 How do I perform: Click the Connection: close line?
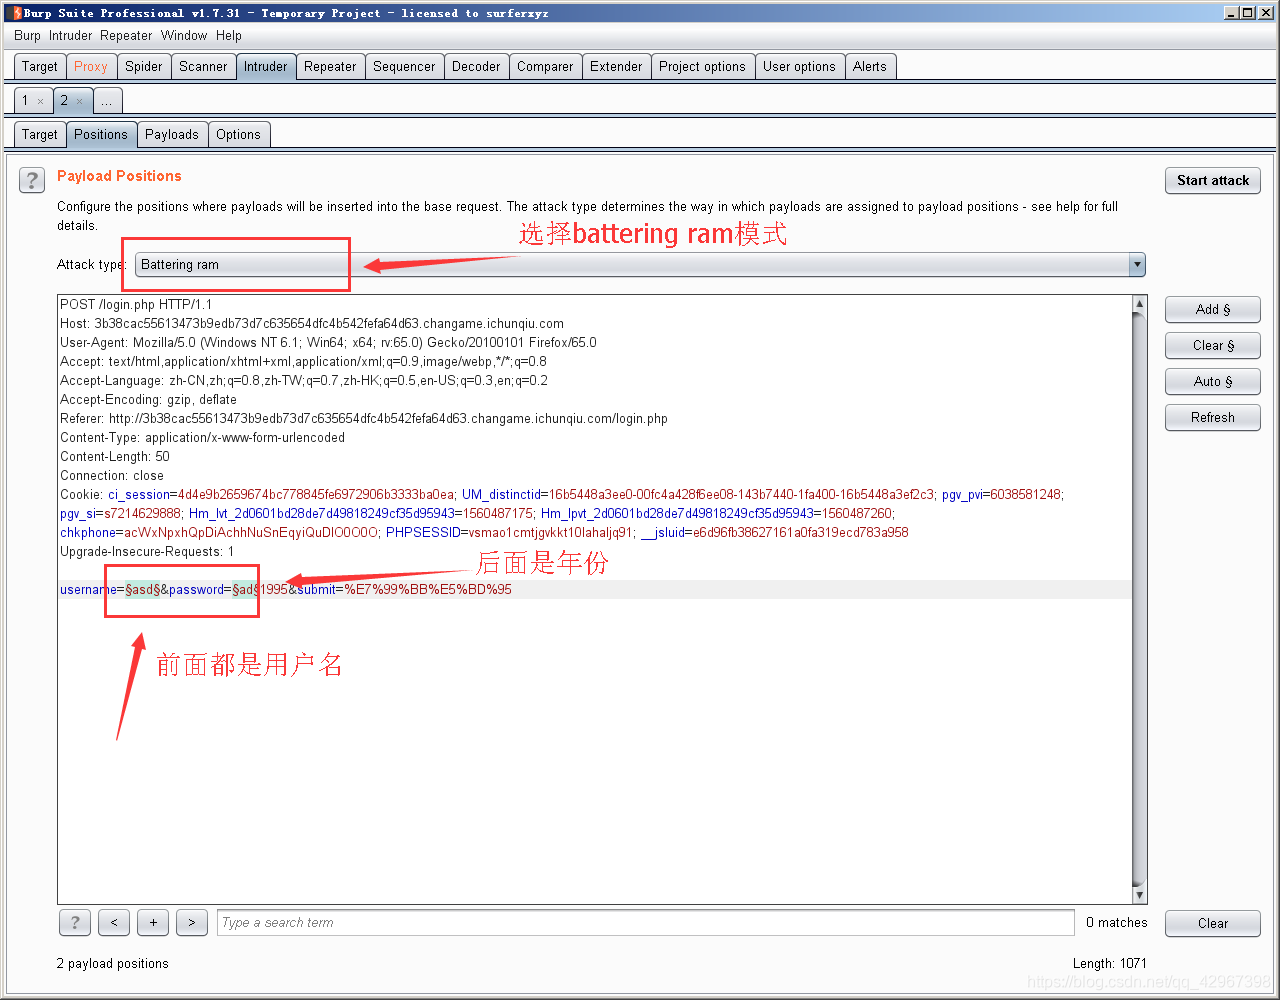(x=112, y=475)
